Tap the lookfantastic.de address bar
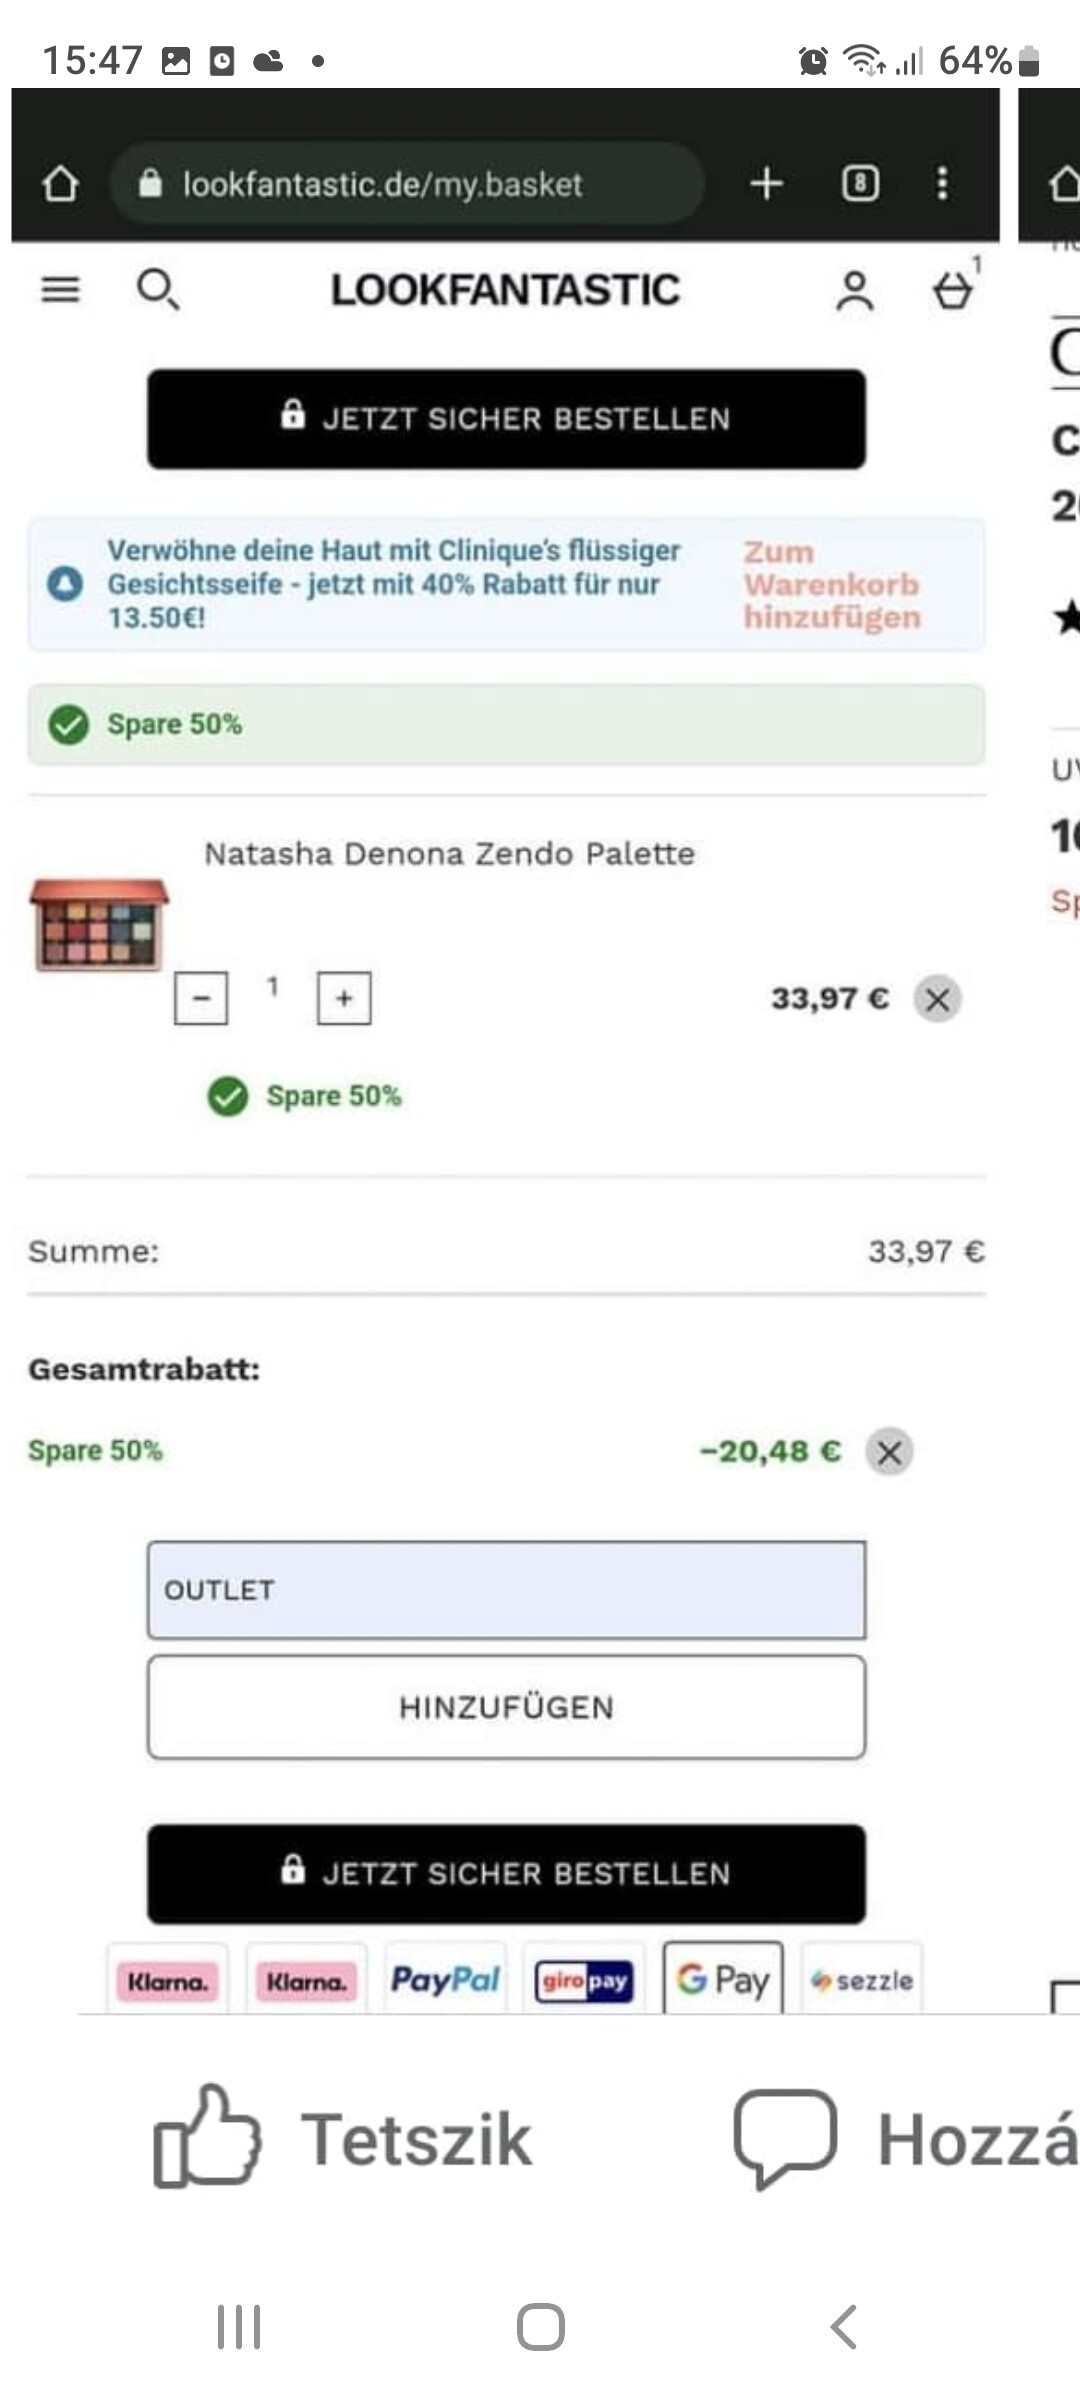1080x2400 pixels. point(405,183)
